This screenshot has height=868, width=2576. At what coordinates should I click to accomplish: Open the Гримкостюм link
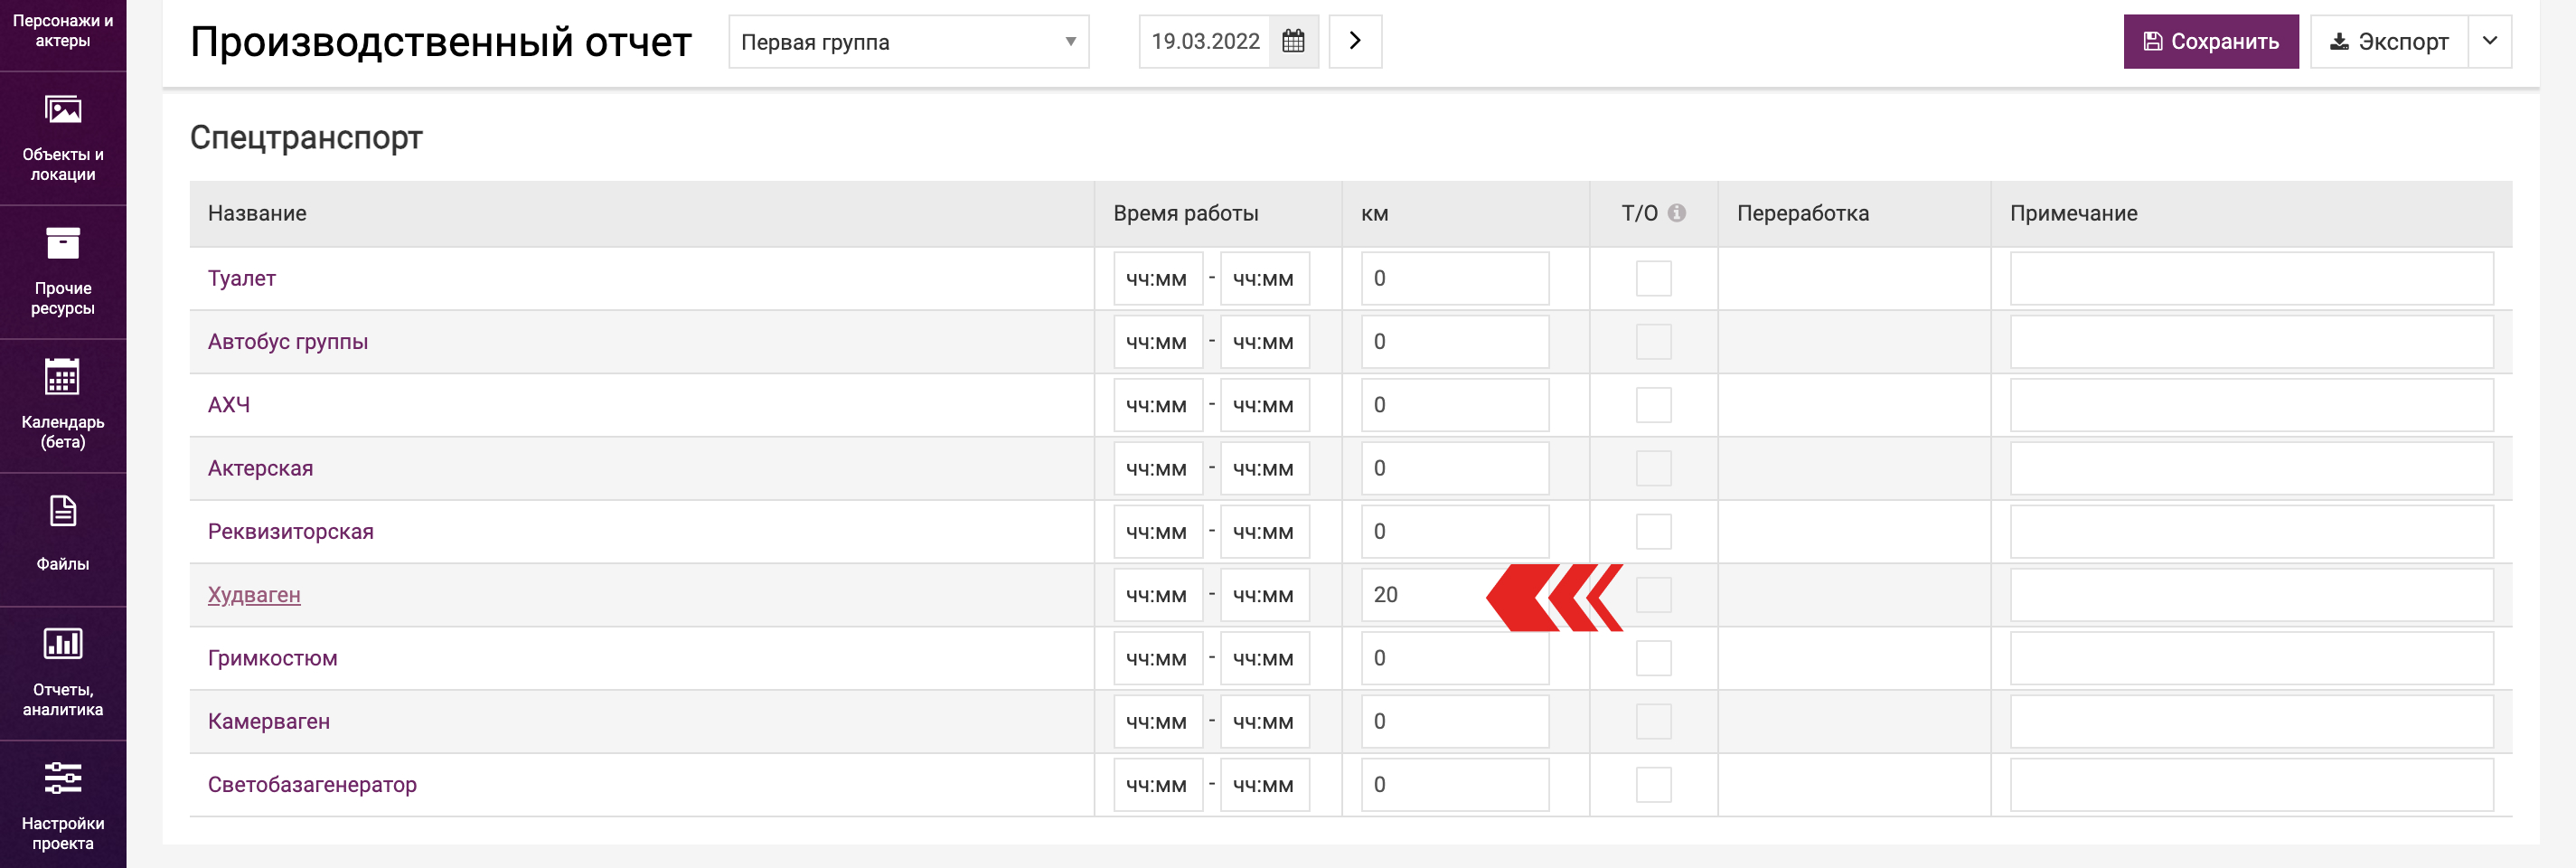[272, 658]
